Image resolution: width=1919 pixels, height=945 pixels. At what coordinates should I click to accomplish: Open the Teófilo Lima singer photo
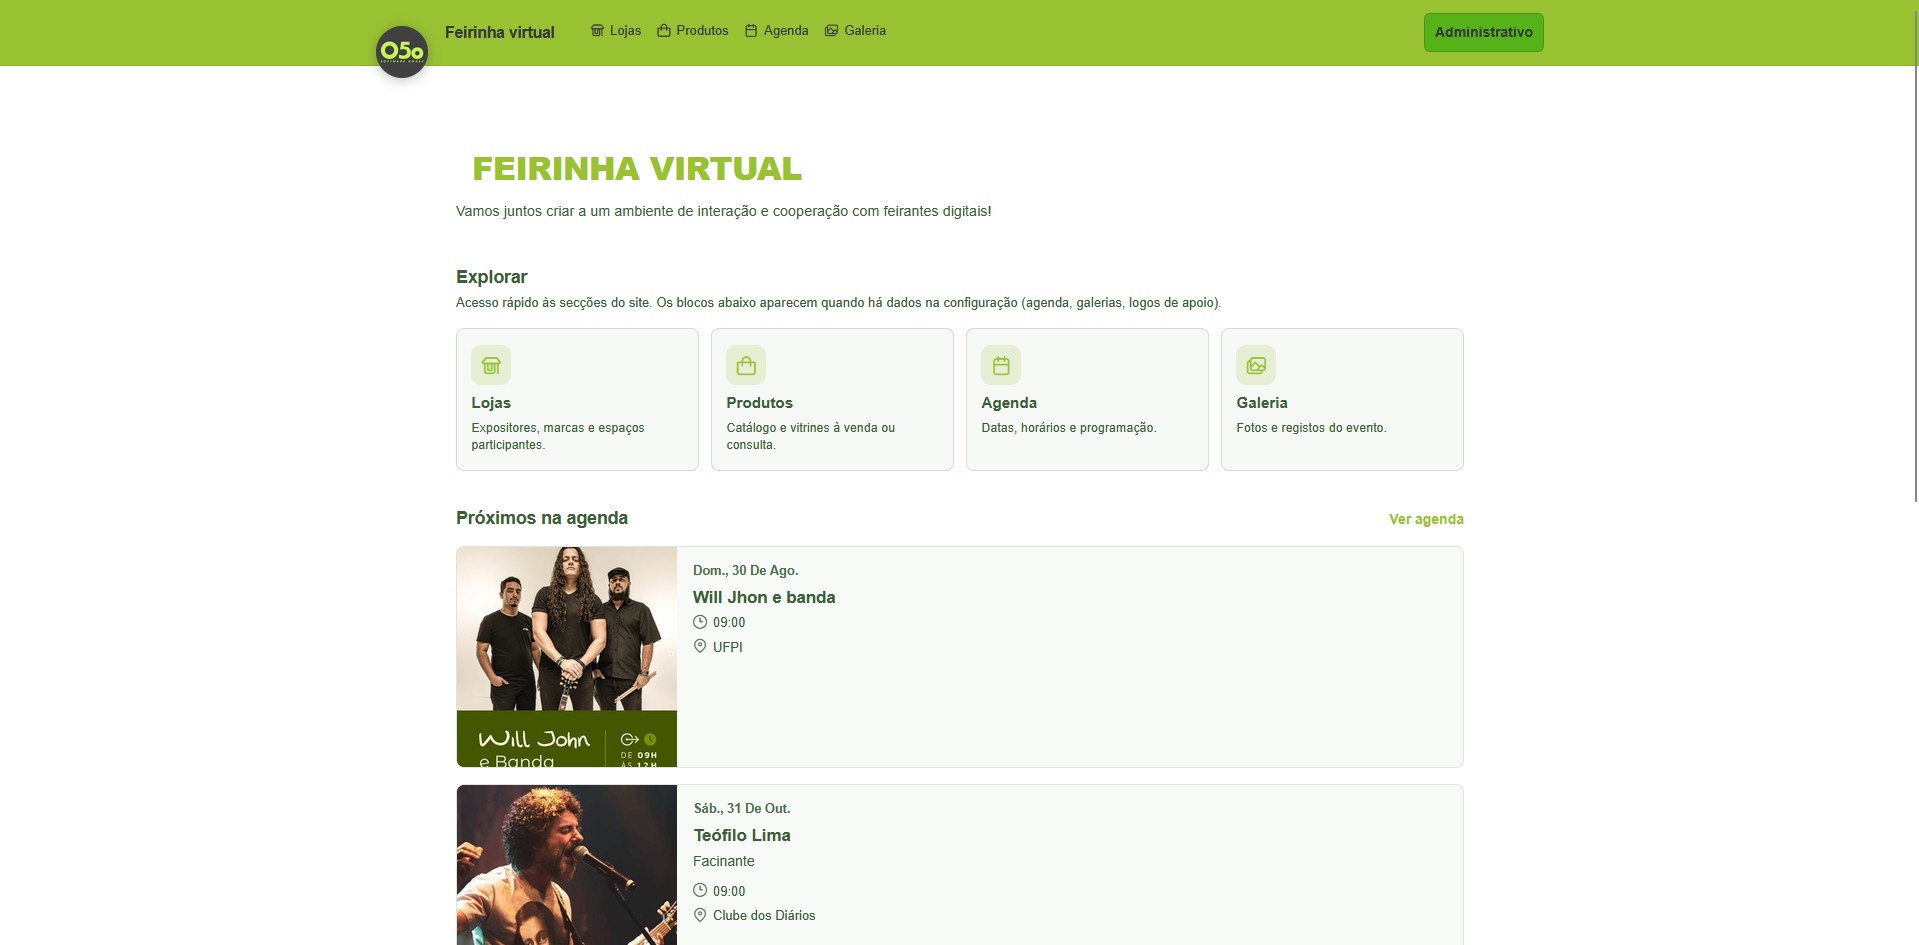click(x=567, y=865)
